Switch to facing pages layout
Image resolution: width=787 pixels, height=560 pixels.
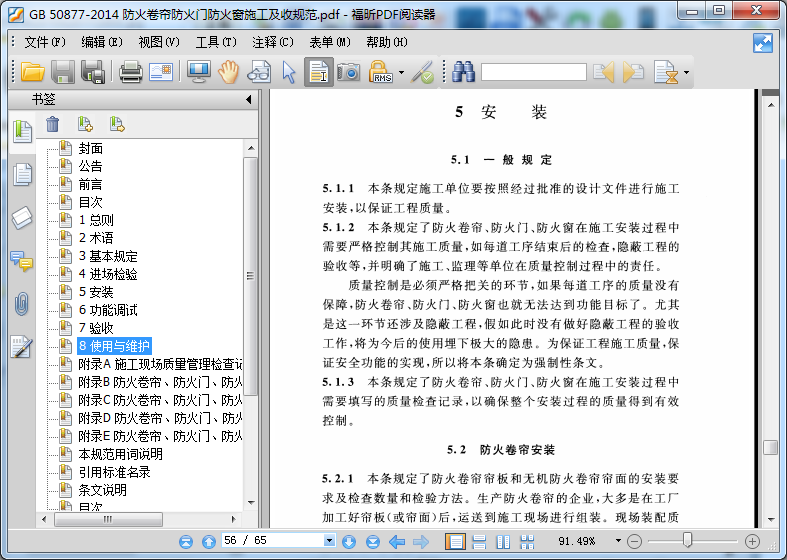pyautogui.click(x=503, y=541)
